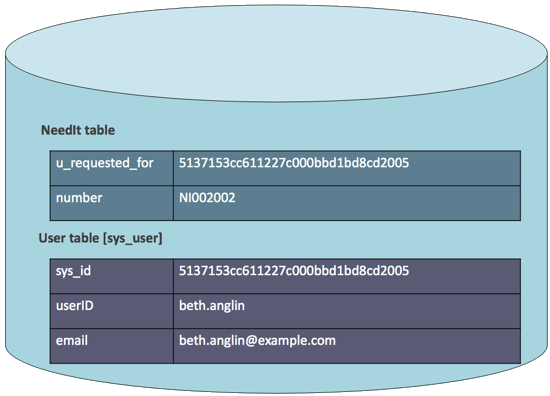Click the beth.anglin@example.com email value
The height and width of the screenshot is (396, 550).
257,341
